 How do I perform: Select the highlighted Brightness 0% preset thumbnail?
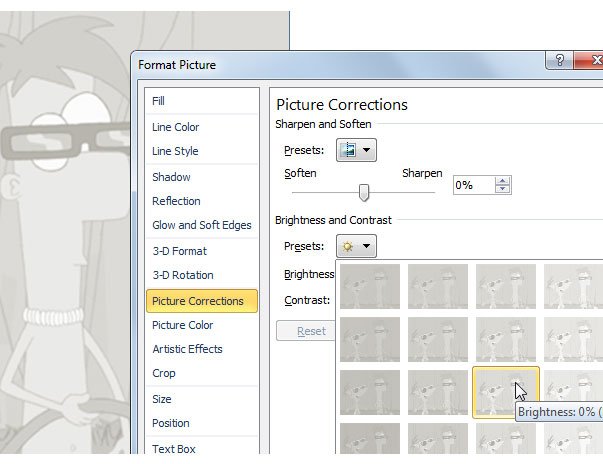[x=505, y=392]
